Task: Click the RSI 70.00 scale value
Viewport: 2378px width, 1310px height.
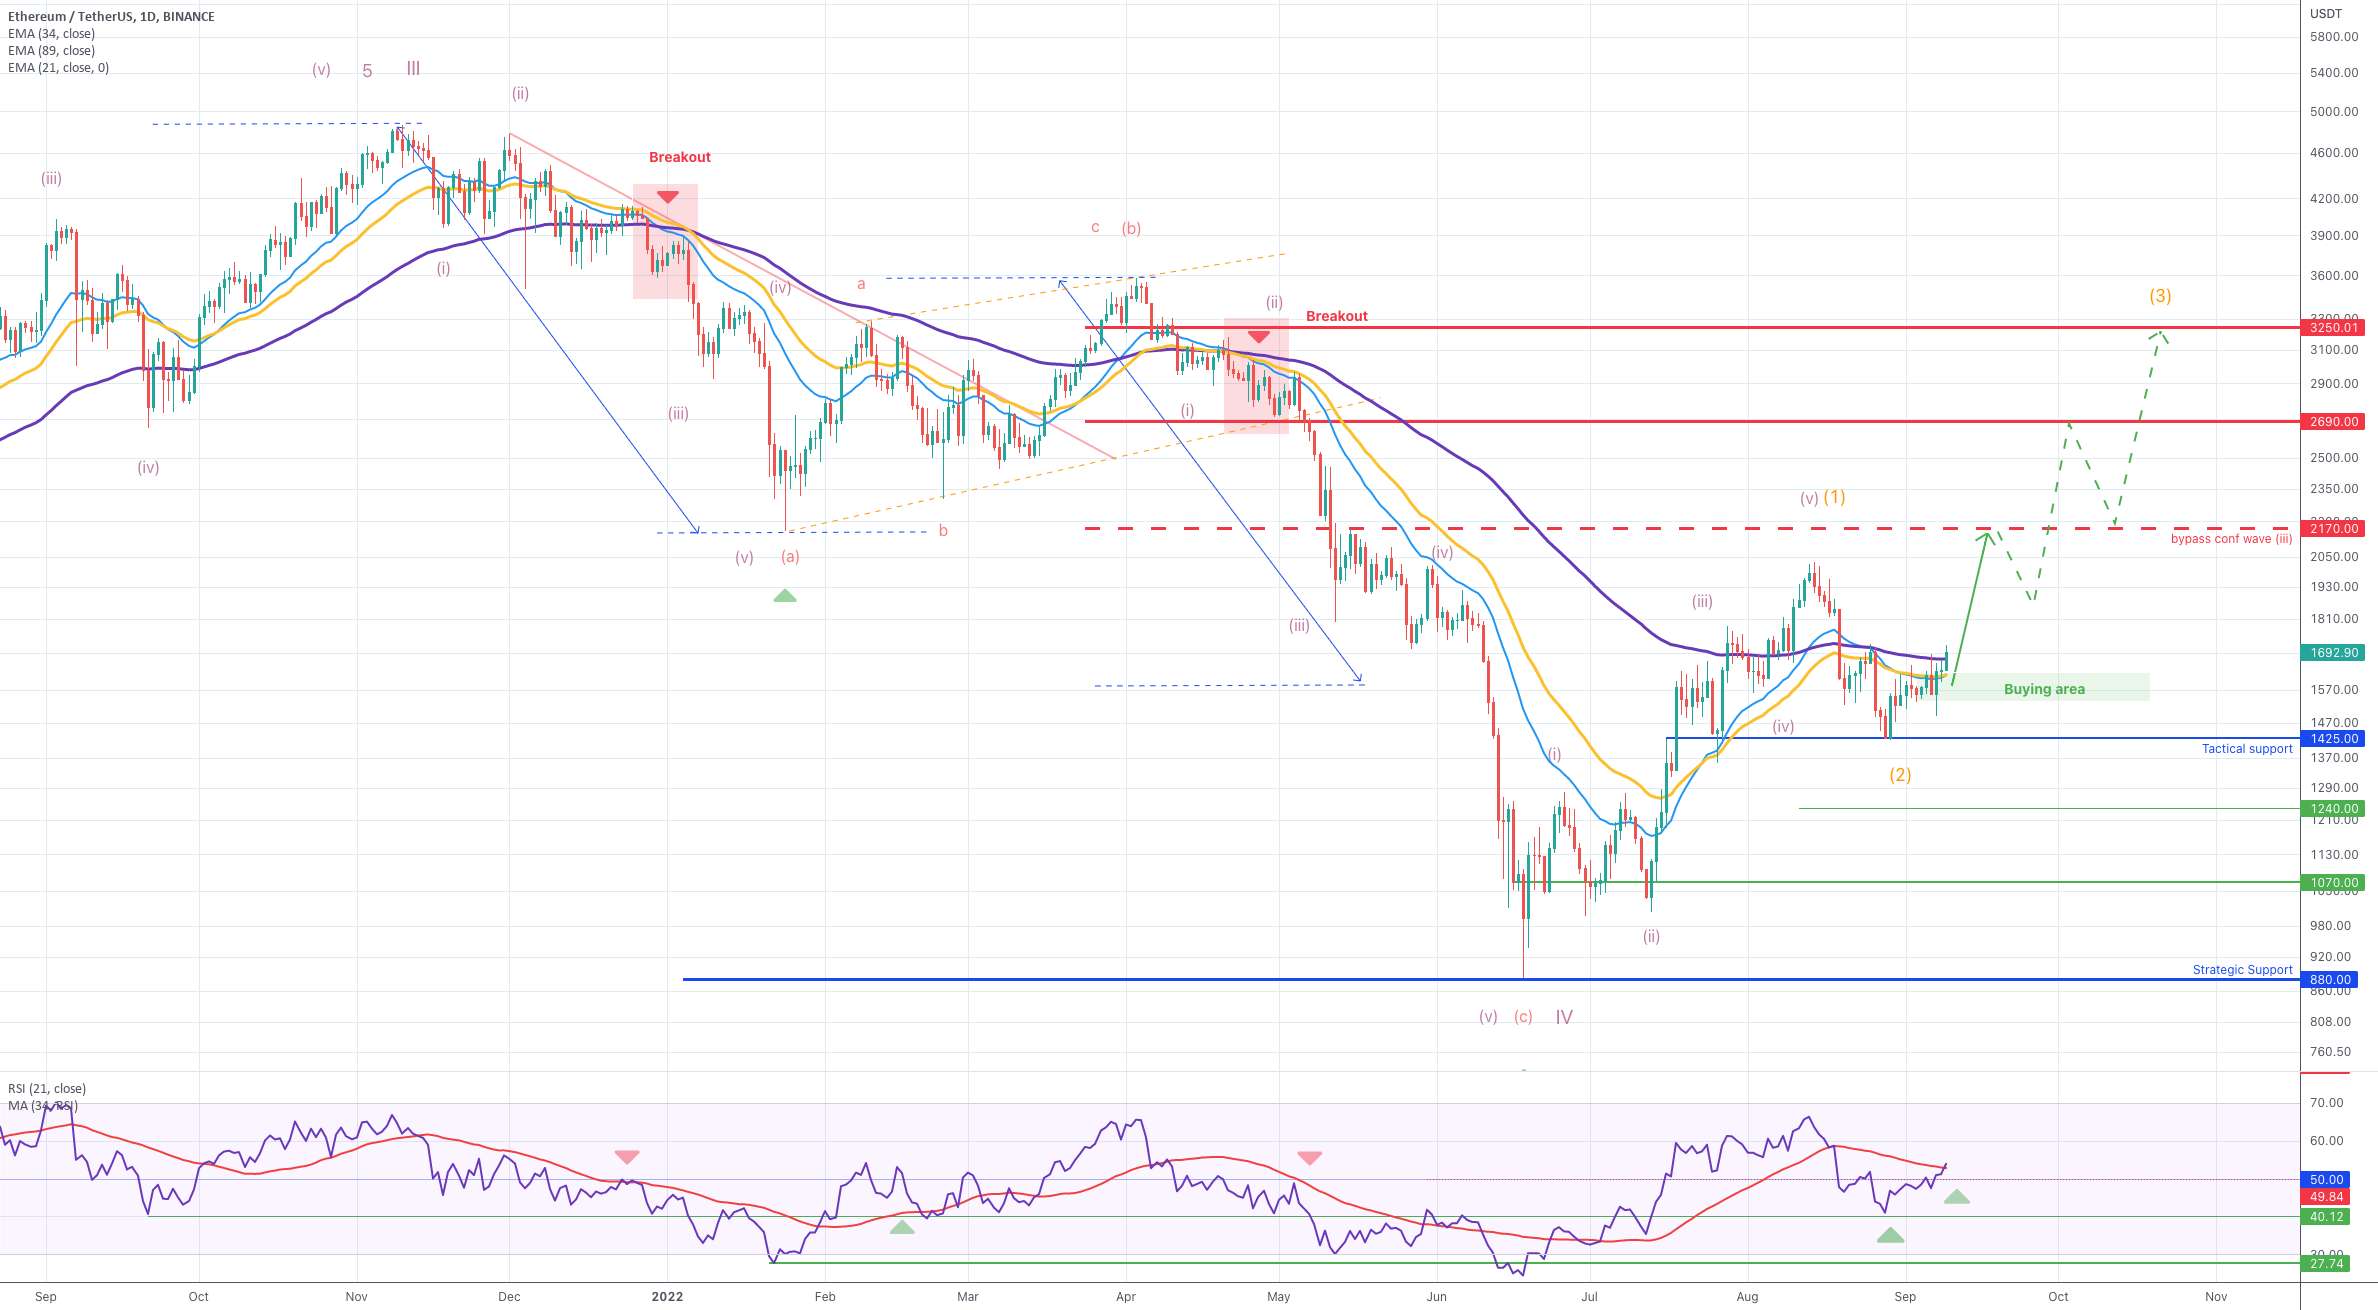Action: pos(2326,1103)
